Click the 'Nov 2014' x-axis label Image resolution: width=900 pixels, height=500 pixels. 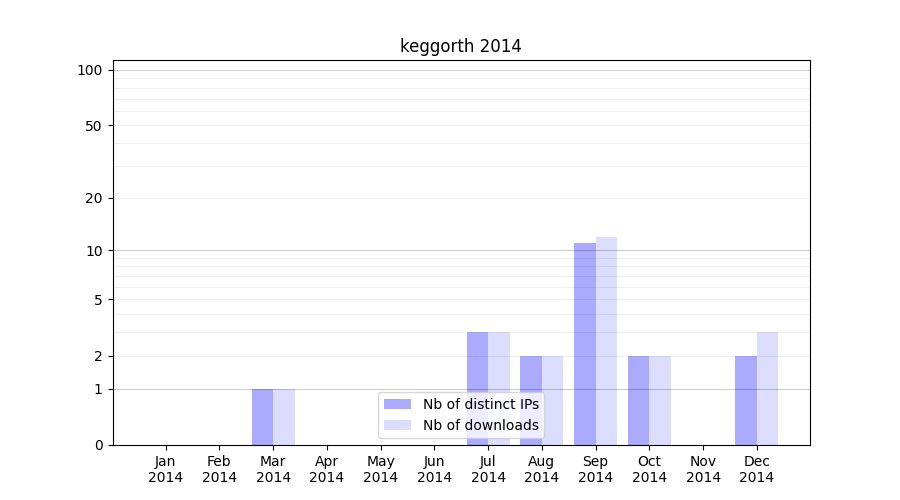tap(703, 469)
